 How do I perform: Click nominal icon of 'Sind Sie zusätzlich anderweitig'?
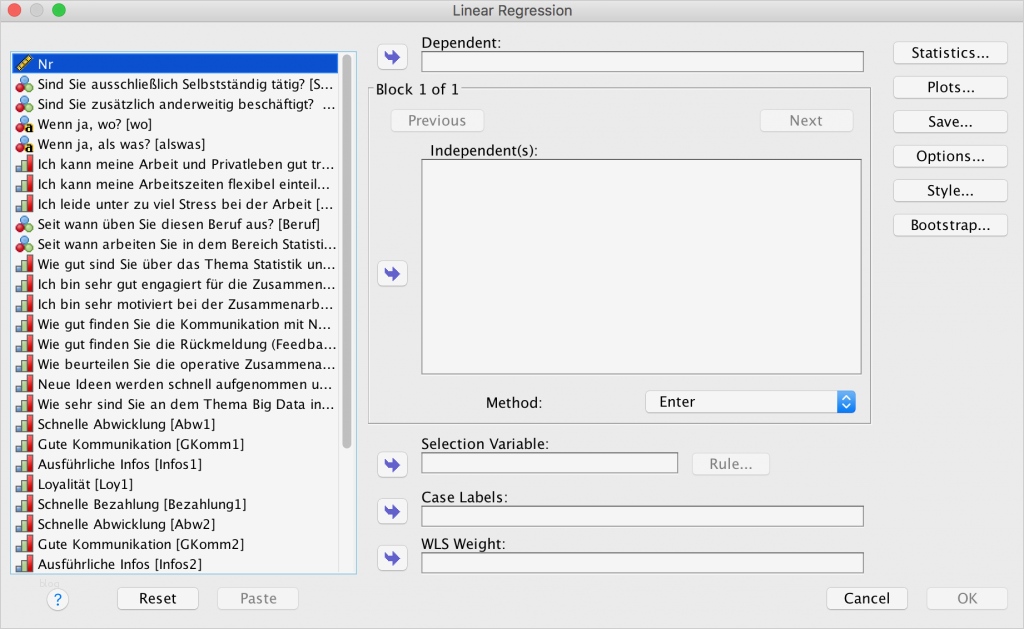coord(24,104)
